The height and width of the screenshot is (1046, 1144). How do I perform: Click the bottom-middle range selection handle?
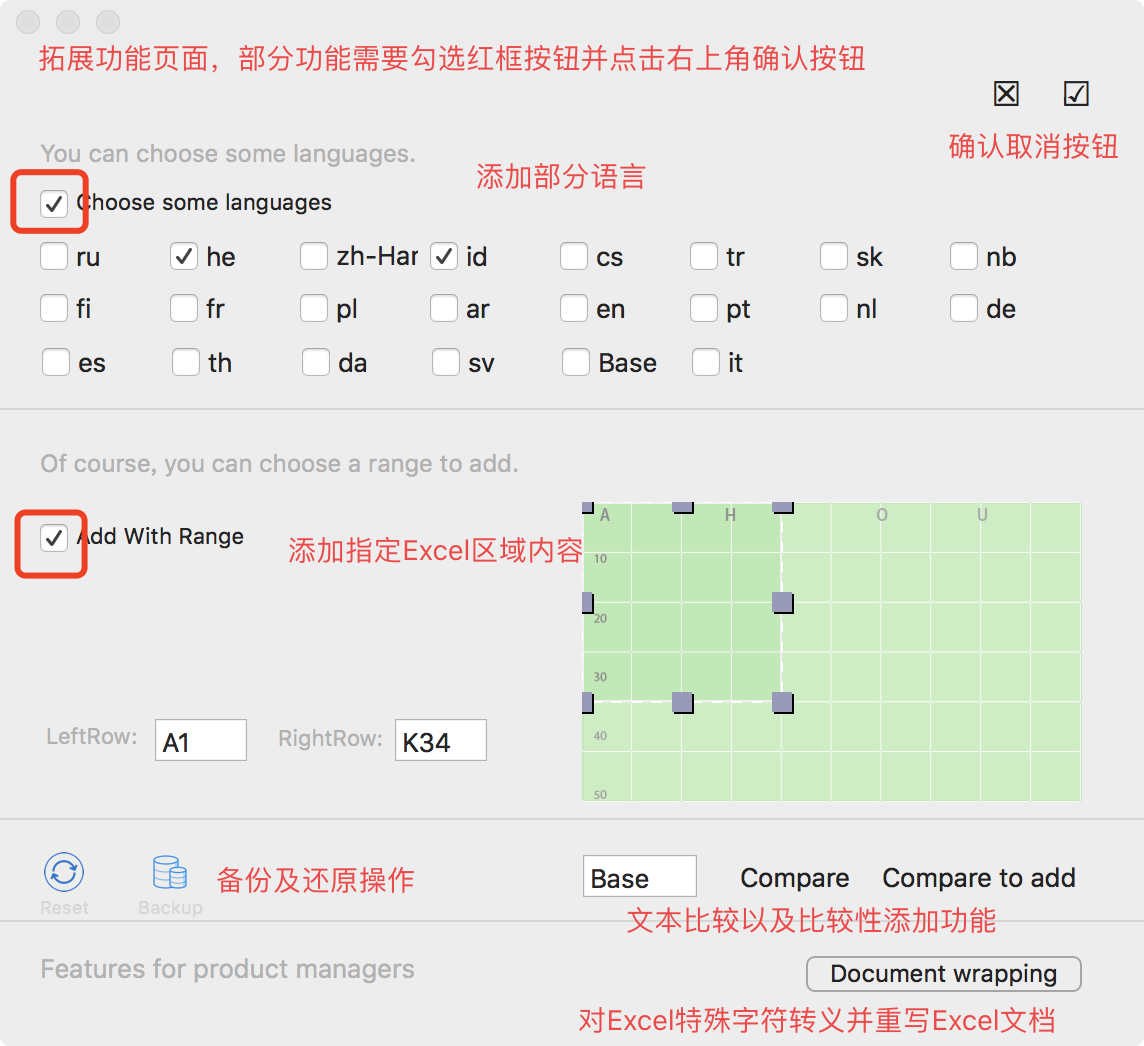[x=683, y=703]
